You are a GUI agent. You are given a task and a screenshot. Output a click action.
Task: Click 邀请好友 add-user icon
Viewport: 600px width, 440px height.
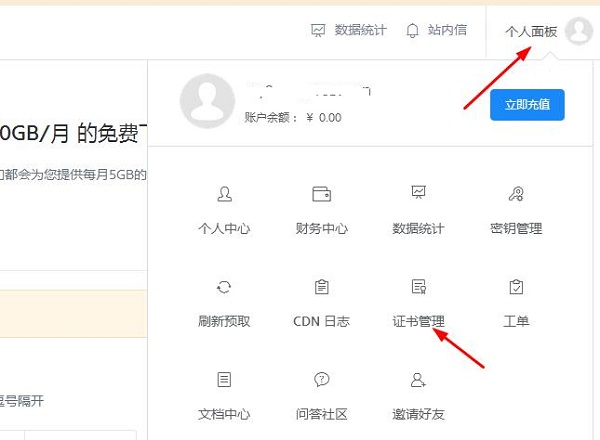(419, 380)
